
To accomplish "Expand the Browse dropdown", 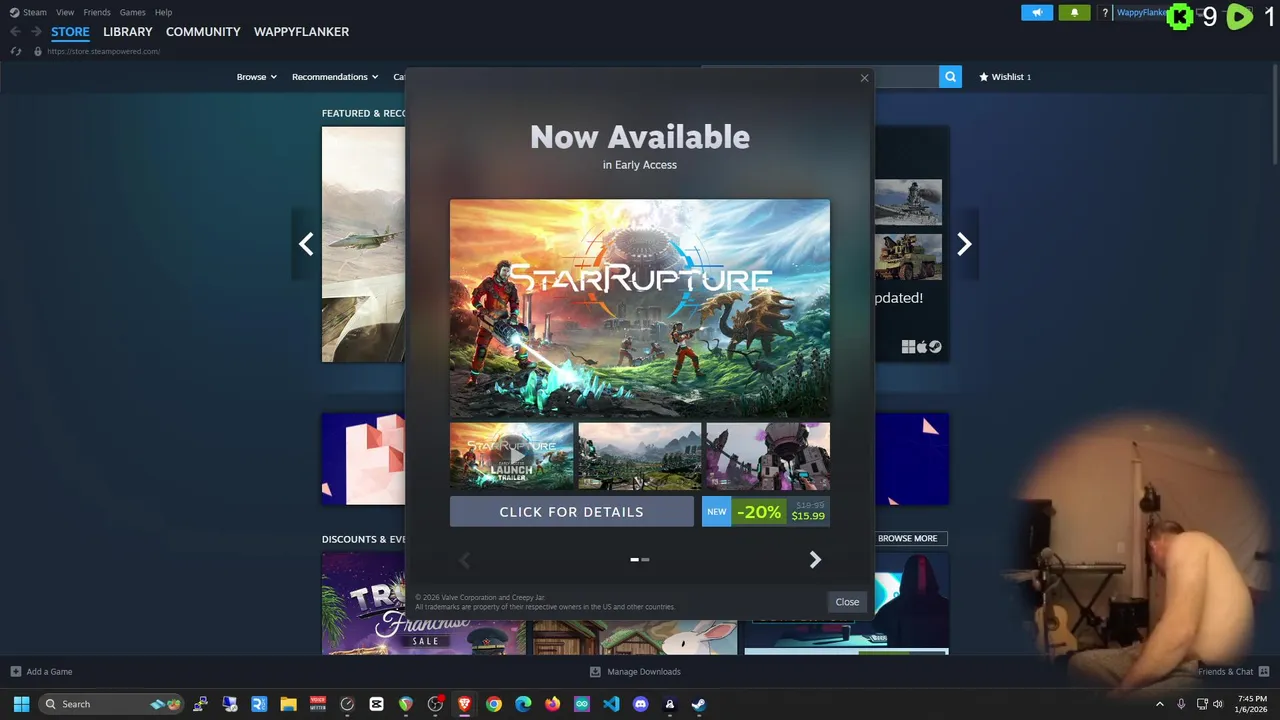I will point(256,77).
